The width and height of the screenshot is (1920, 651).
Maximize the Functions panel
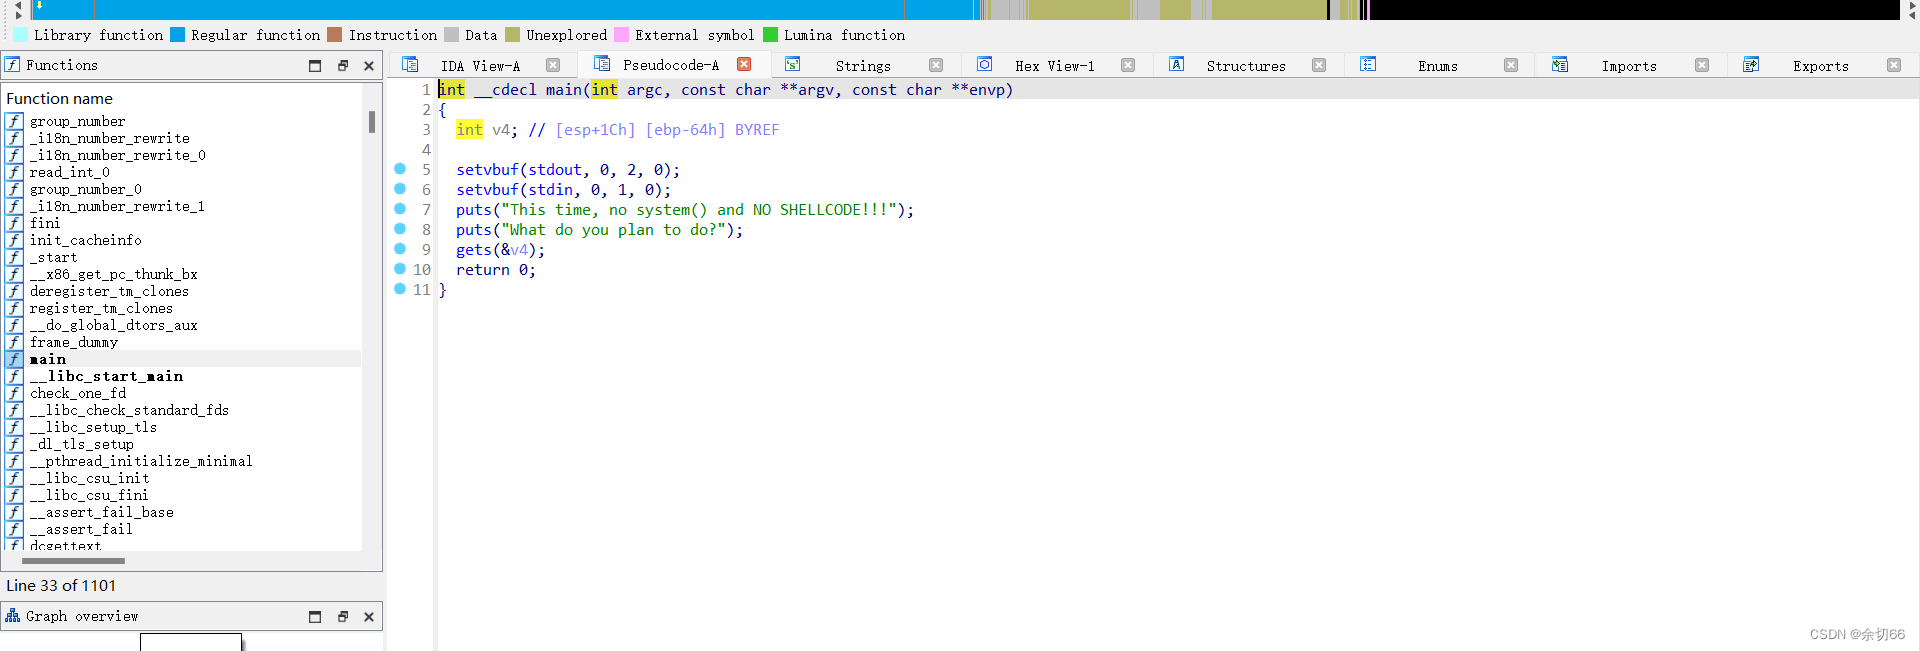coord(315,66)
